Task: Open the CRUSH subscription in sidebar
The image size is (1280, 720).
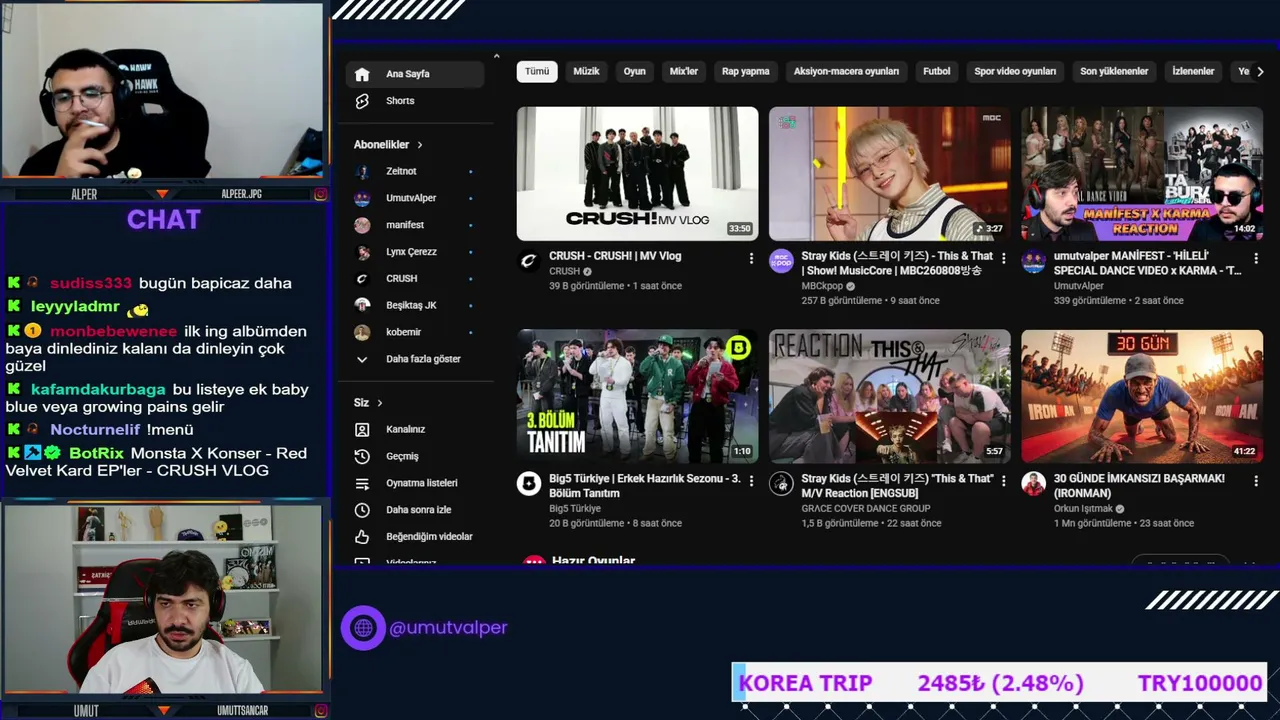Action: (x=415, y=278)
